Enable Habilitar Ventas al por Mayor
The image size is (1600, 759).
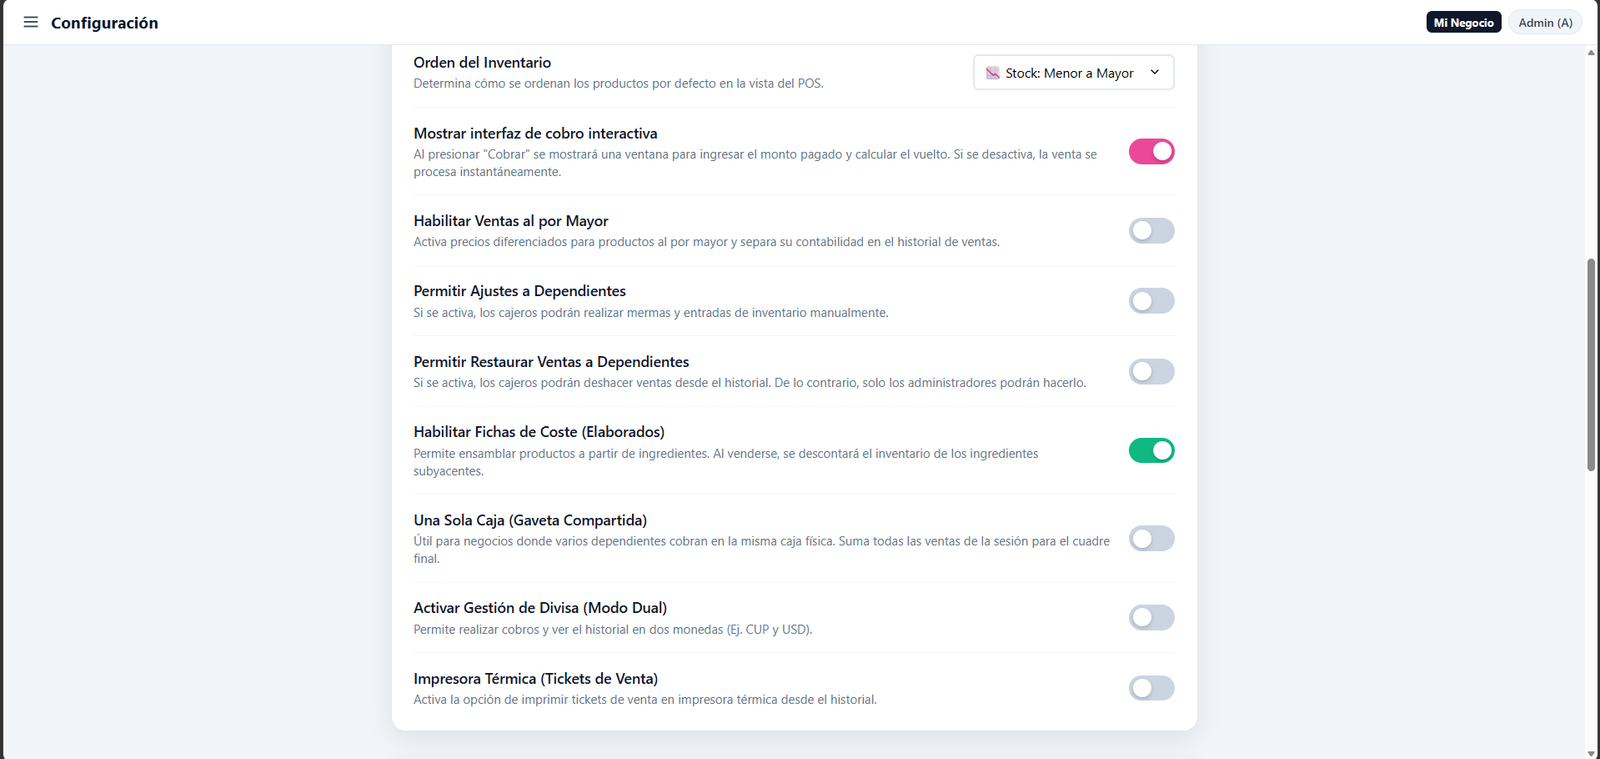point(1151,230)
